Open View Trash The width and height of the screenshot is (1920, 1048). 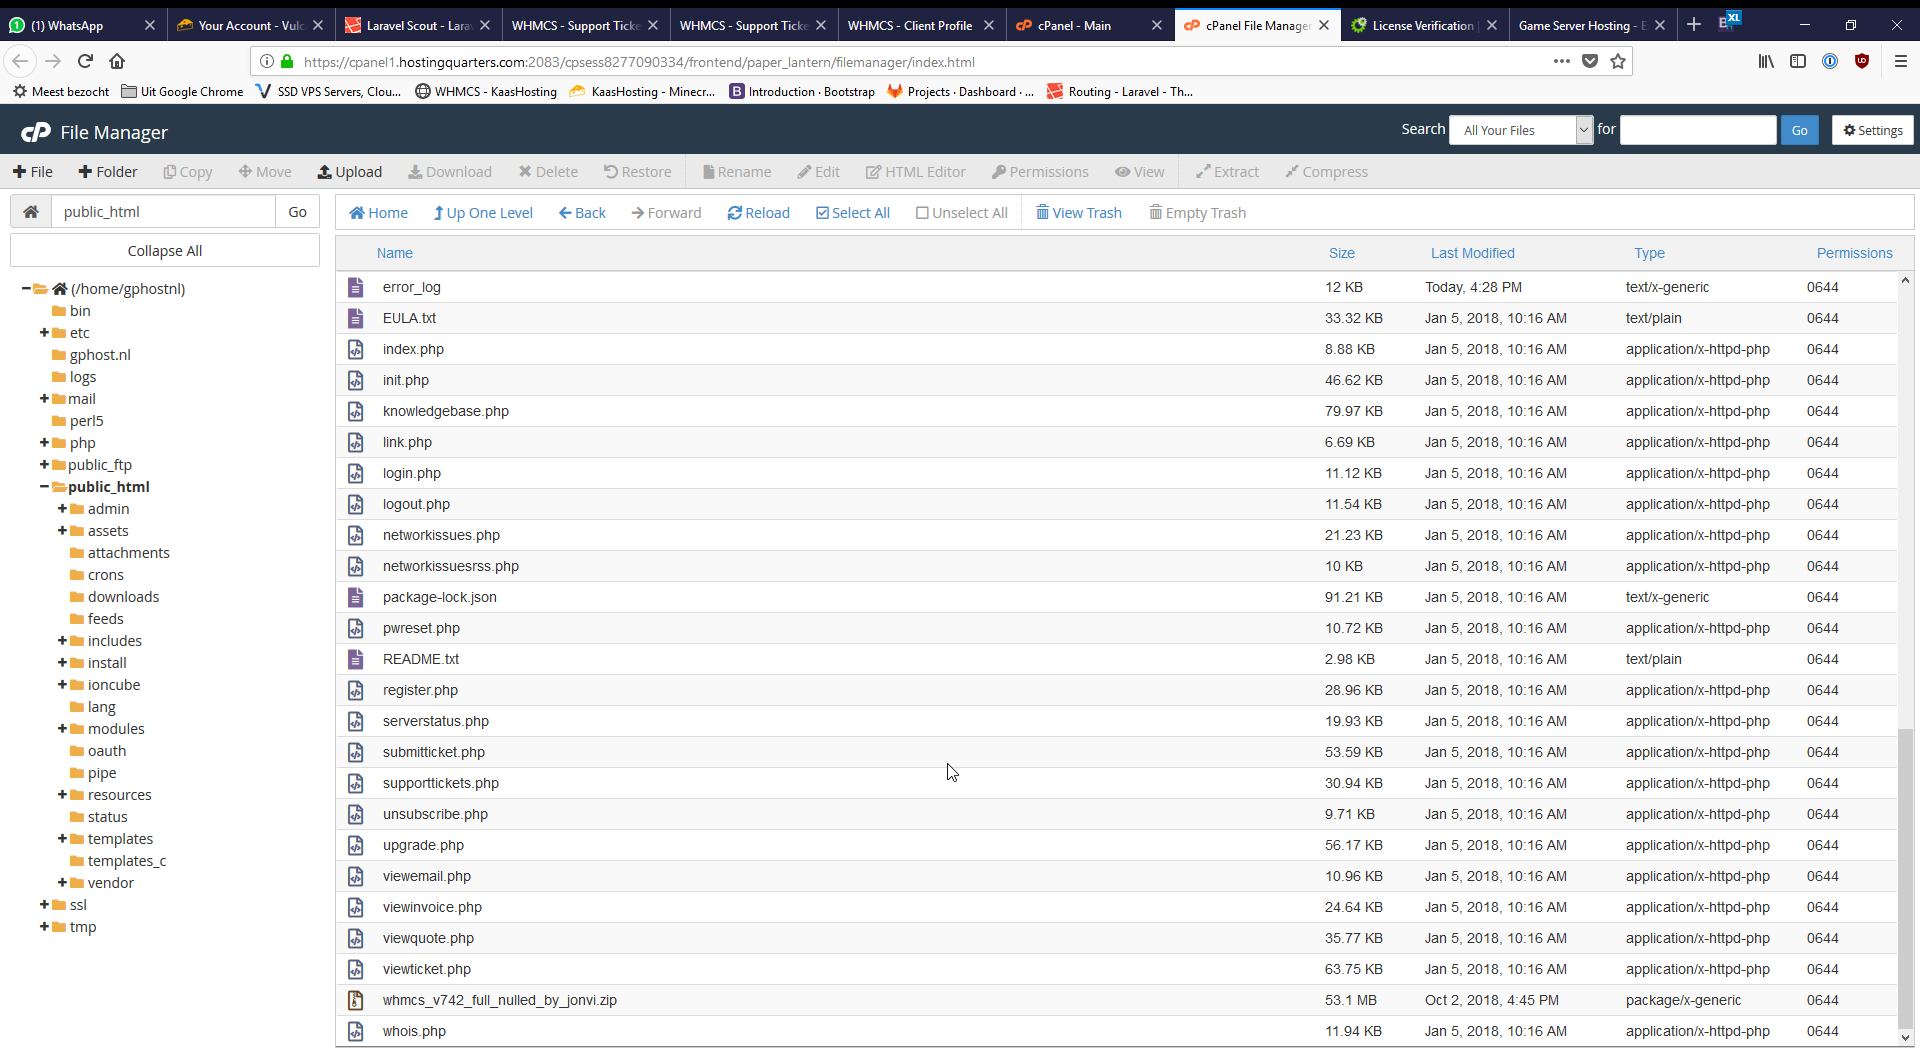click(x=1078, y=213)
